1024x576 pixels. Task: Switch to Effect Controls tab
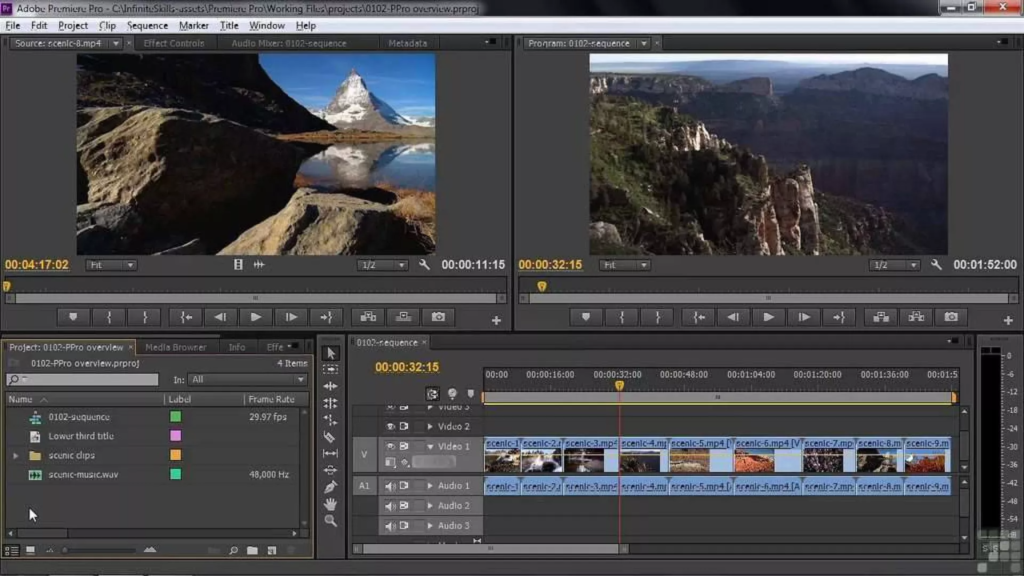point(174,43)
